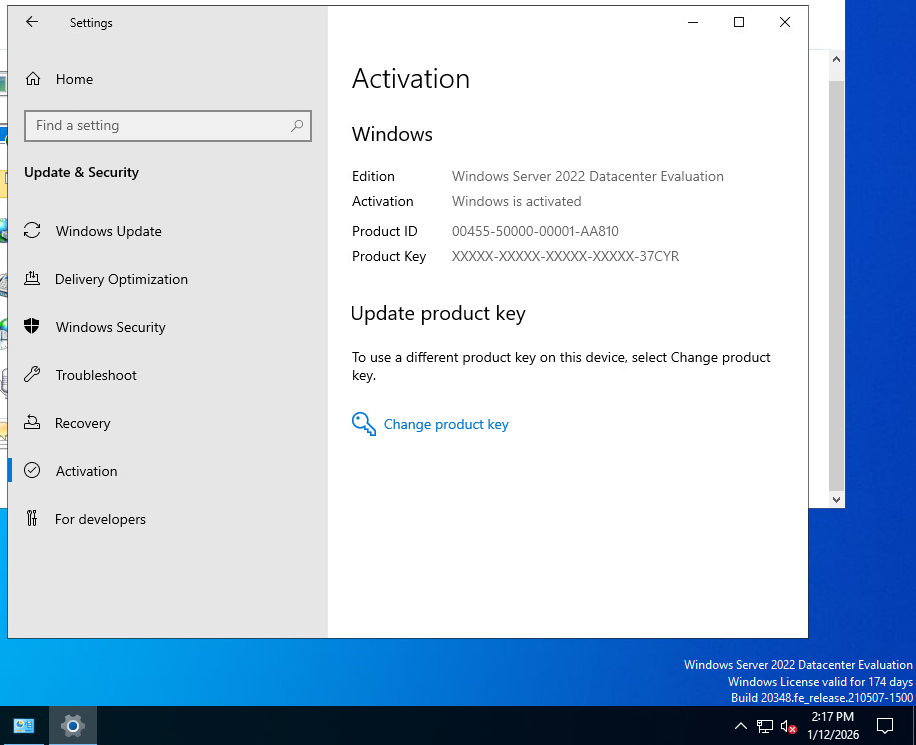The width and height of the screenshot is (916, 745).
Task: Open Windows Update via its sync icon
Action: pyautogui.click(x=34, y=231)
